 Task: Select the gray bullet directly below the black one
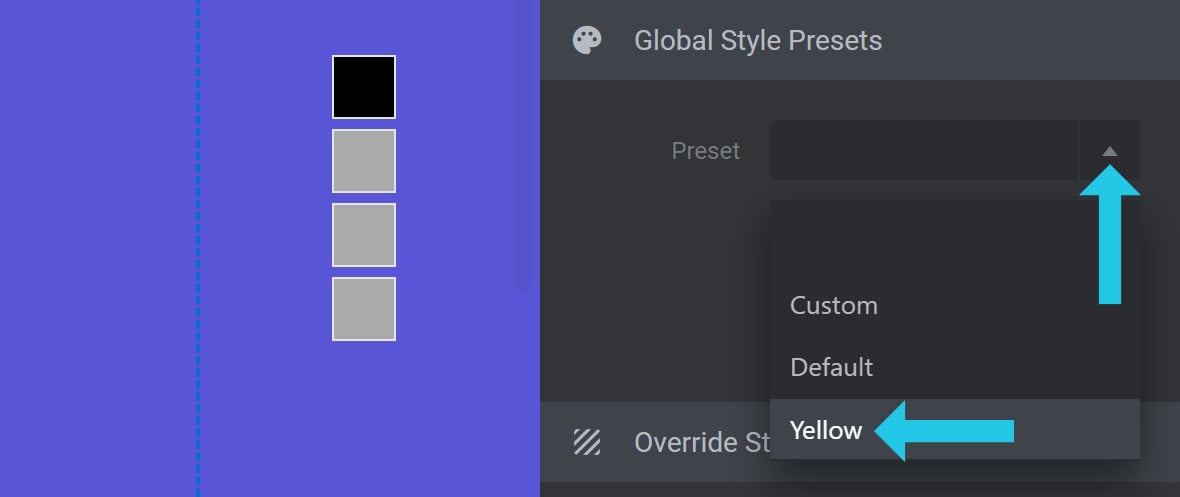(363, 160)
